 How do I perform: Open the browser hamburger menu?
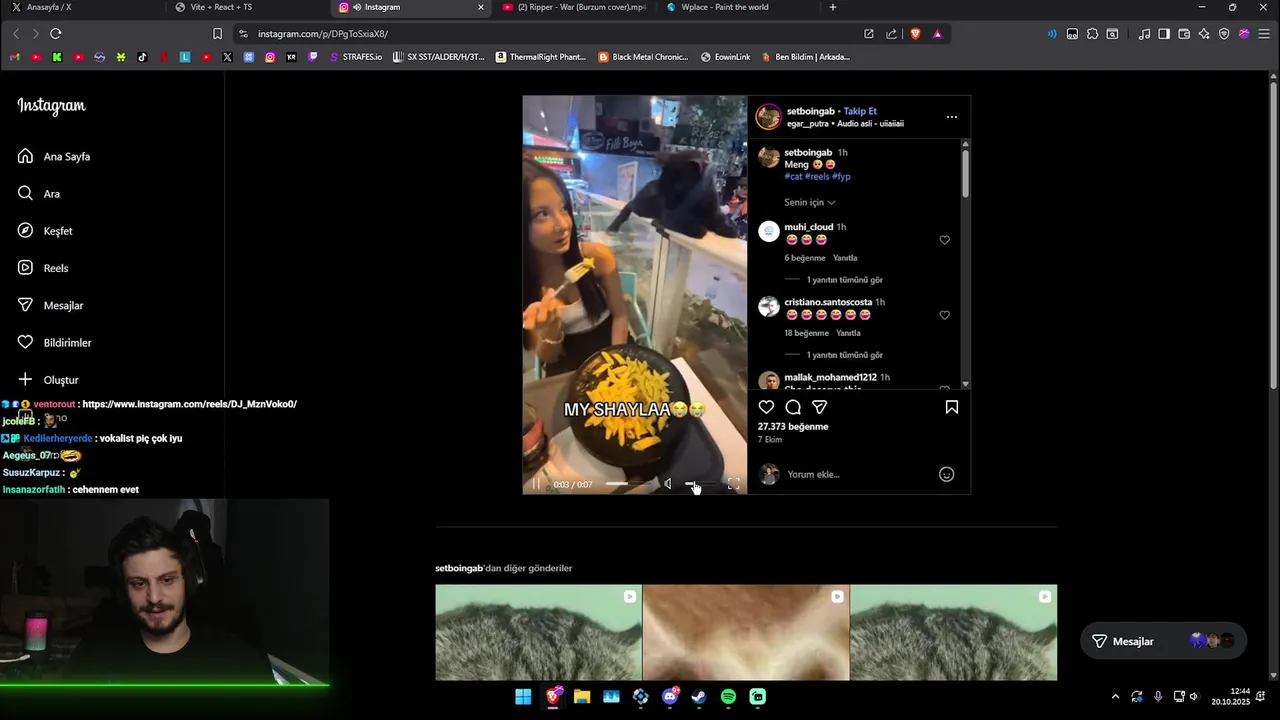click(1264, 34)
